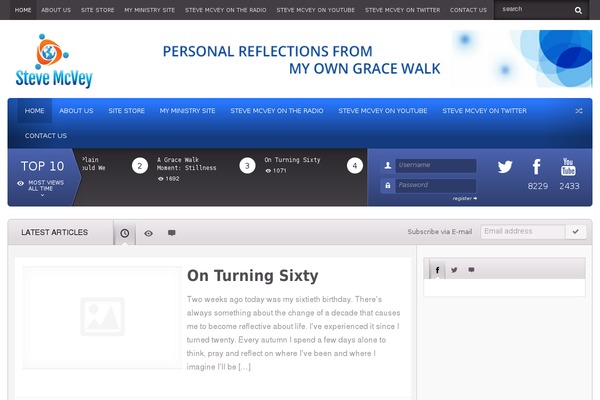The height and width of the screenshot is (400, 600).
Task: Click Site Store in blue navigation bar
Action: click(x=126, y=111)
